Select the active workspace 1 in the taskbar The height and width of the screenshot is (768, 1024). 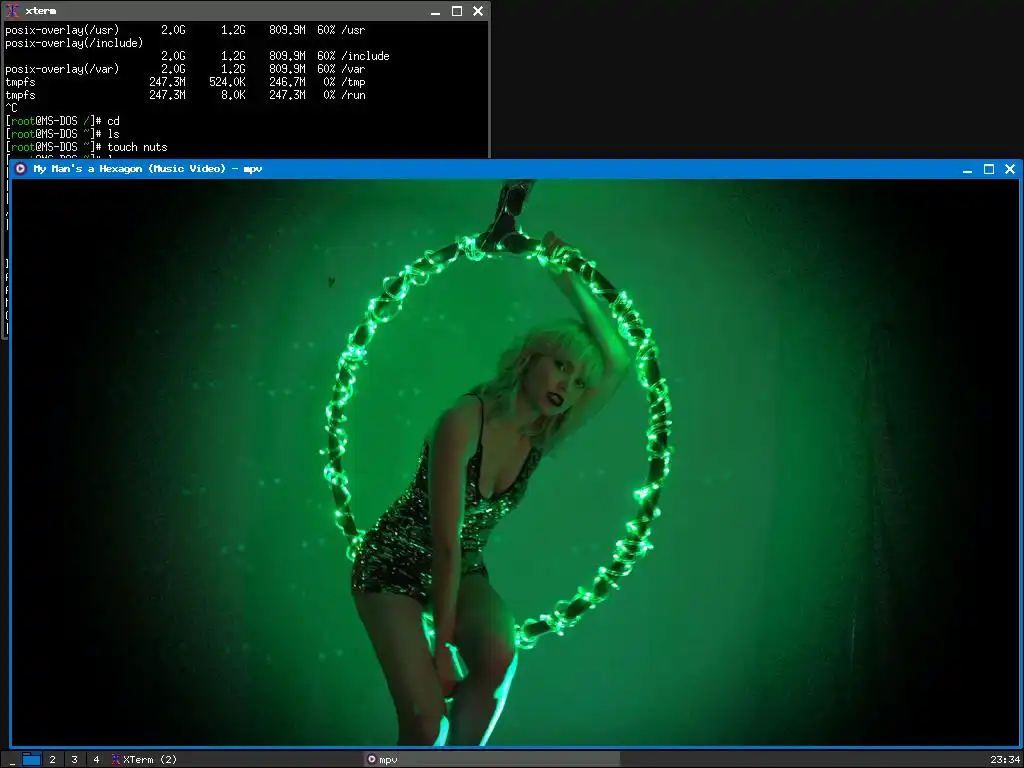[x=31, y=759]
